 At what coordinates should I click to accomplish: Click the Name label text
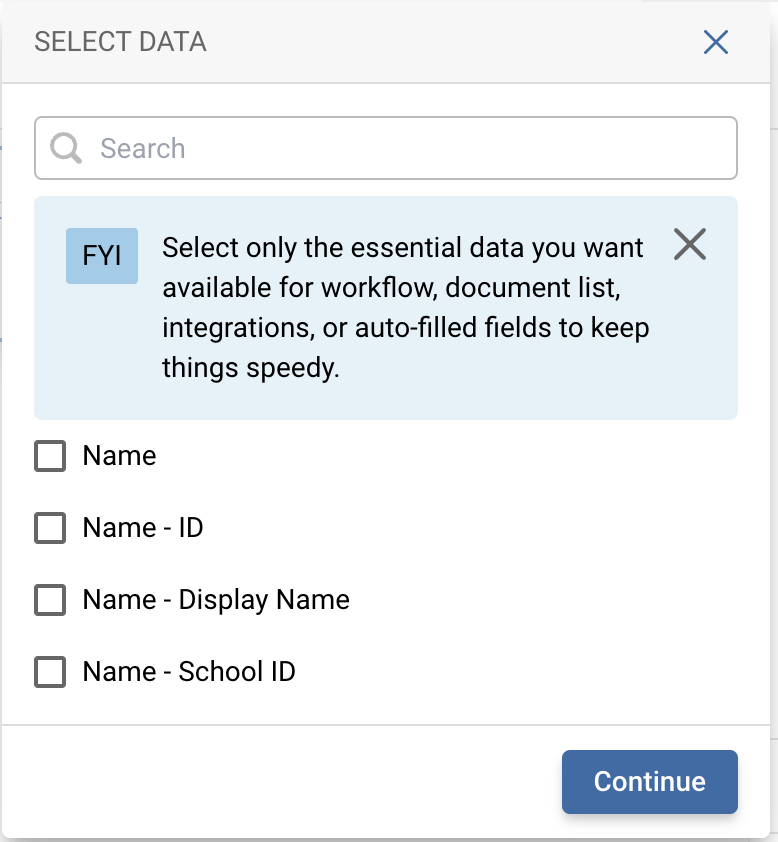click(x=119, y=456)
